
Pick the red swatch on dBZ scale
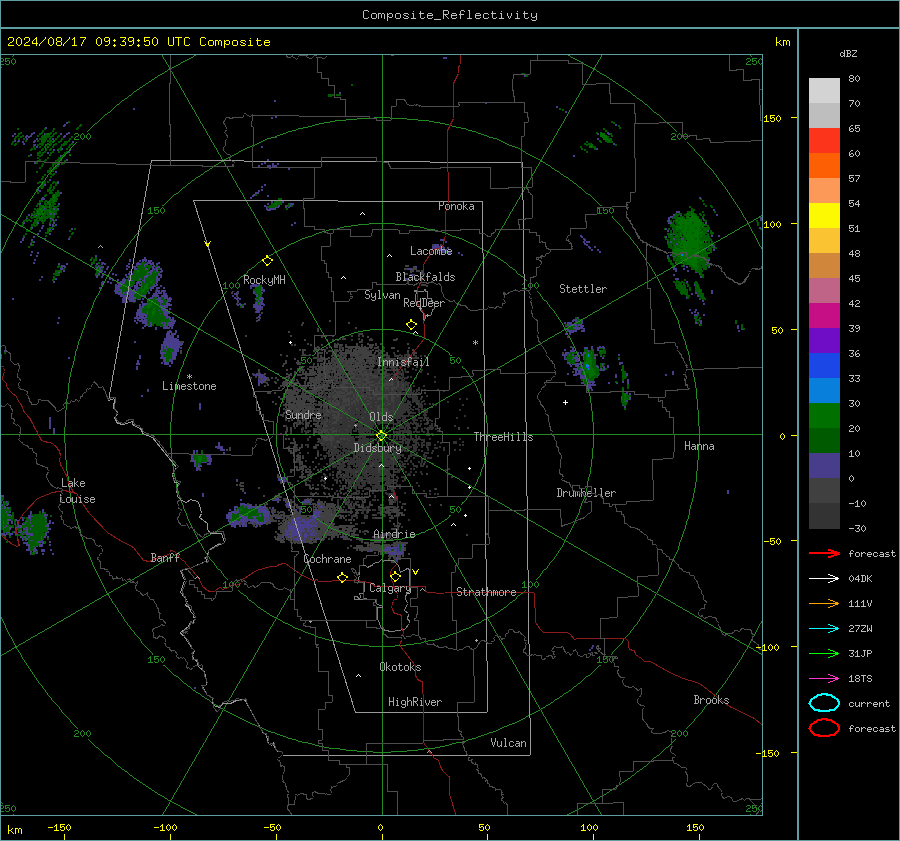pos(824,140)
